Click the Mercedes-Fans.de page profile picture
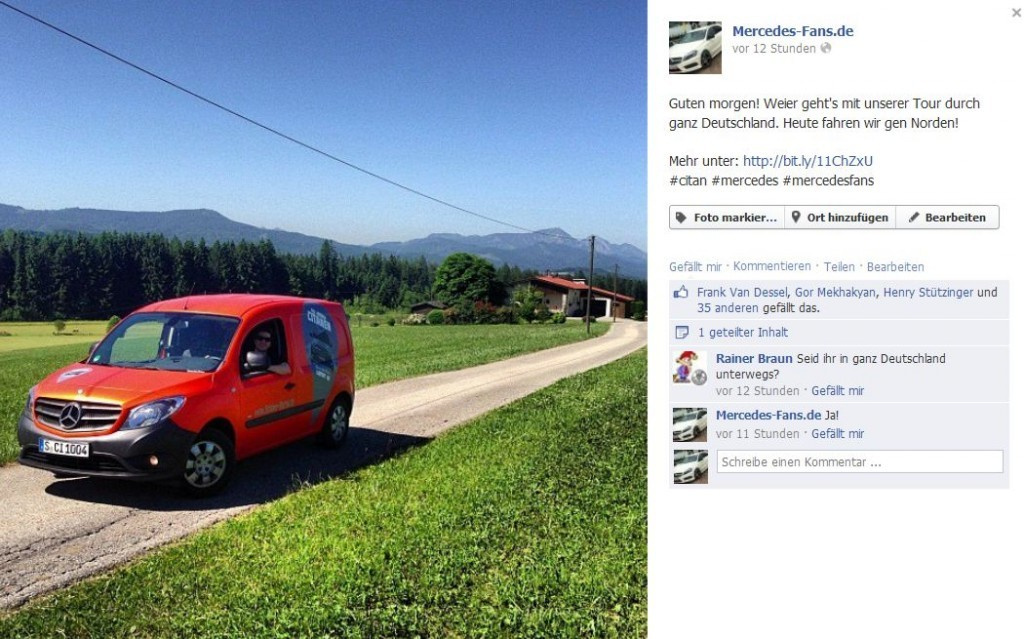 click(x=695, y=47)
